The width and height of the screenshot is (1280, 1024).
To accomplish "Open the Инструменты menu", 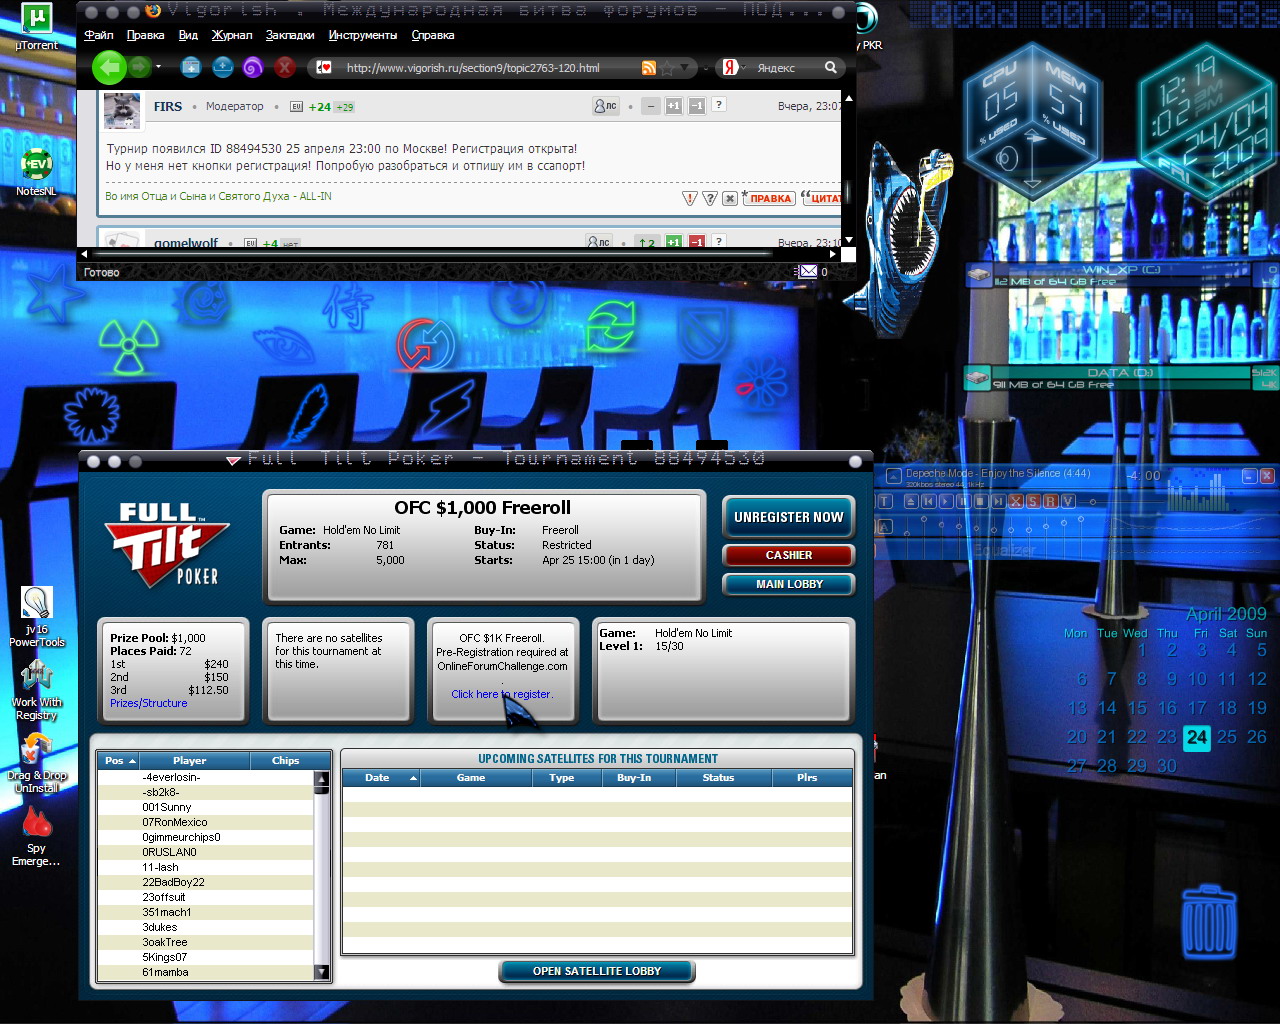I will pos(363,35).
